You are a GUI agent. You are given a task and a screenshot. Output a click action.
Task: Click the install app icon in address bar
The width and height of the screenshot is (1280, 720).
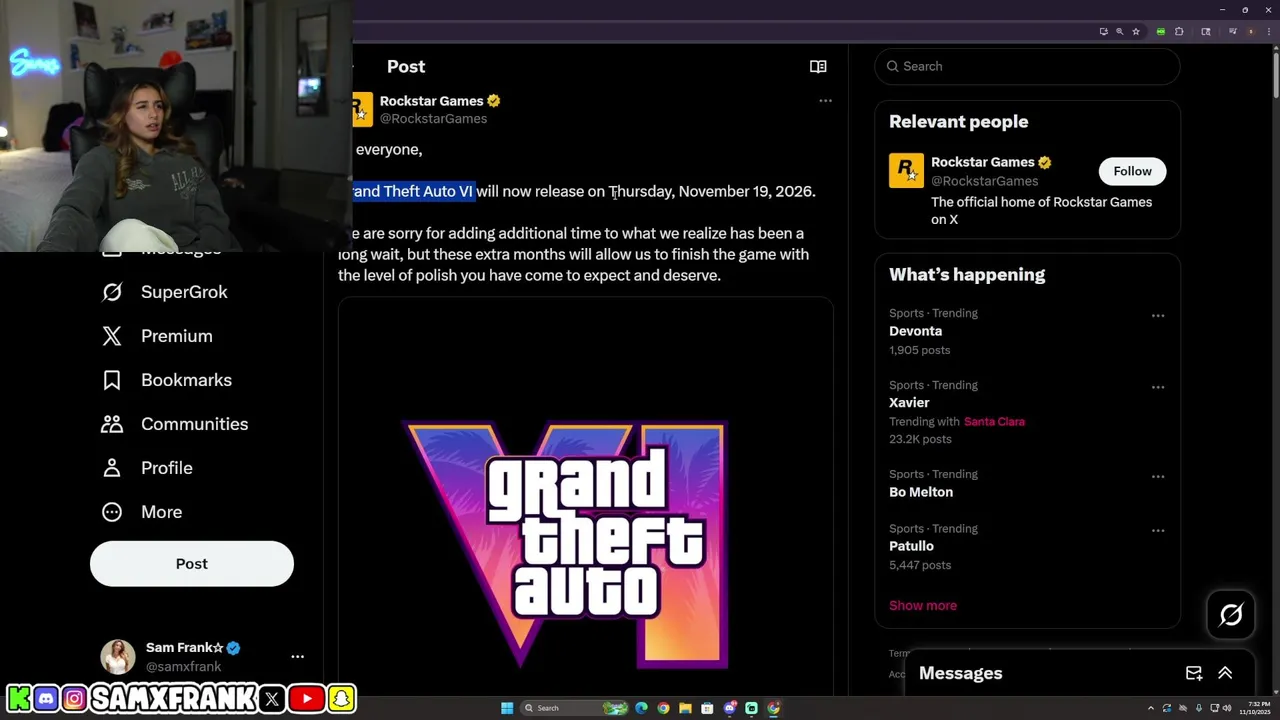pos(1104,31)
